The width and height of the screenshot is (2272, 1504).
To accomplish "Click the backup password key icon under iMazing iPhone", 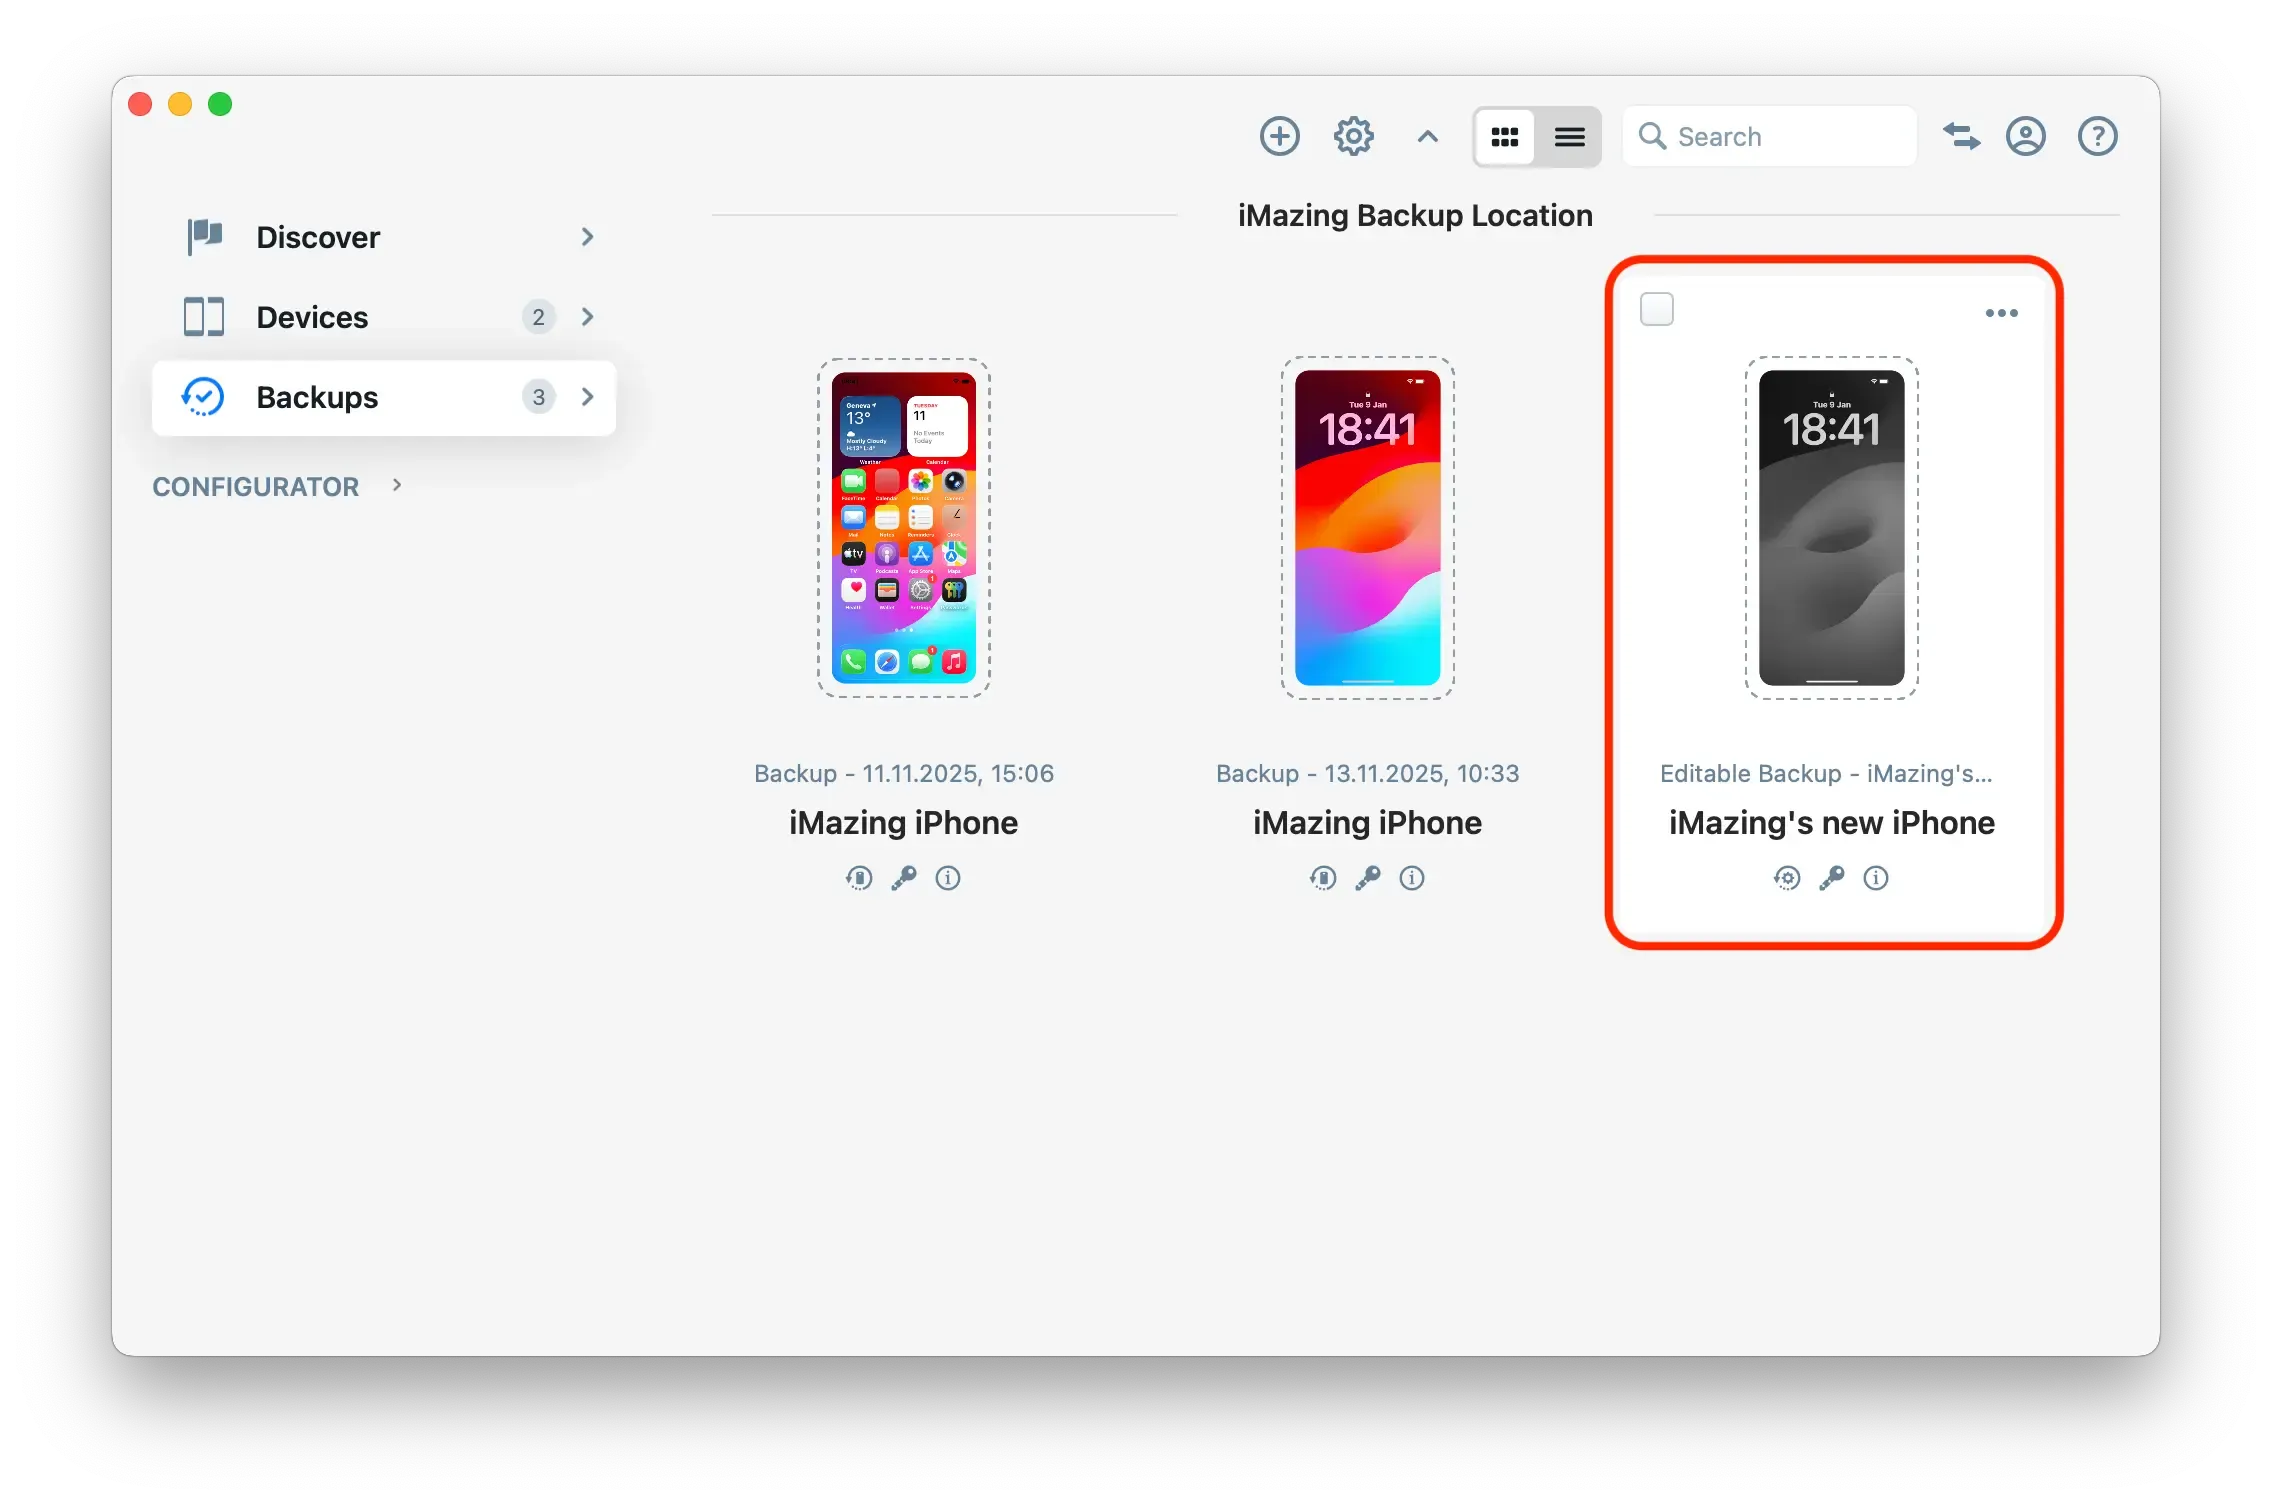I will 904,879.
